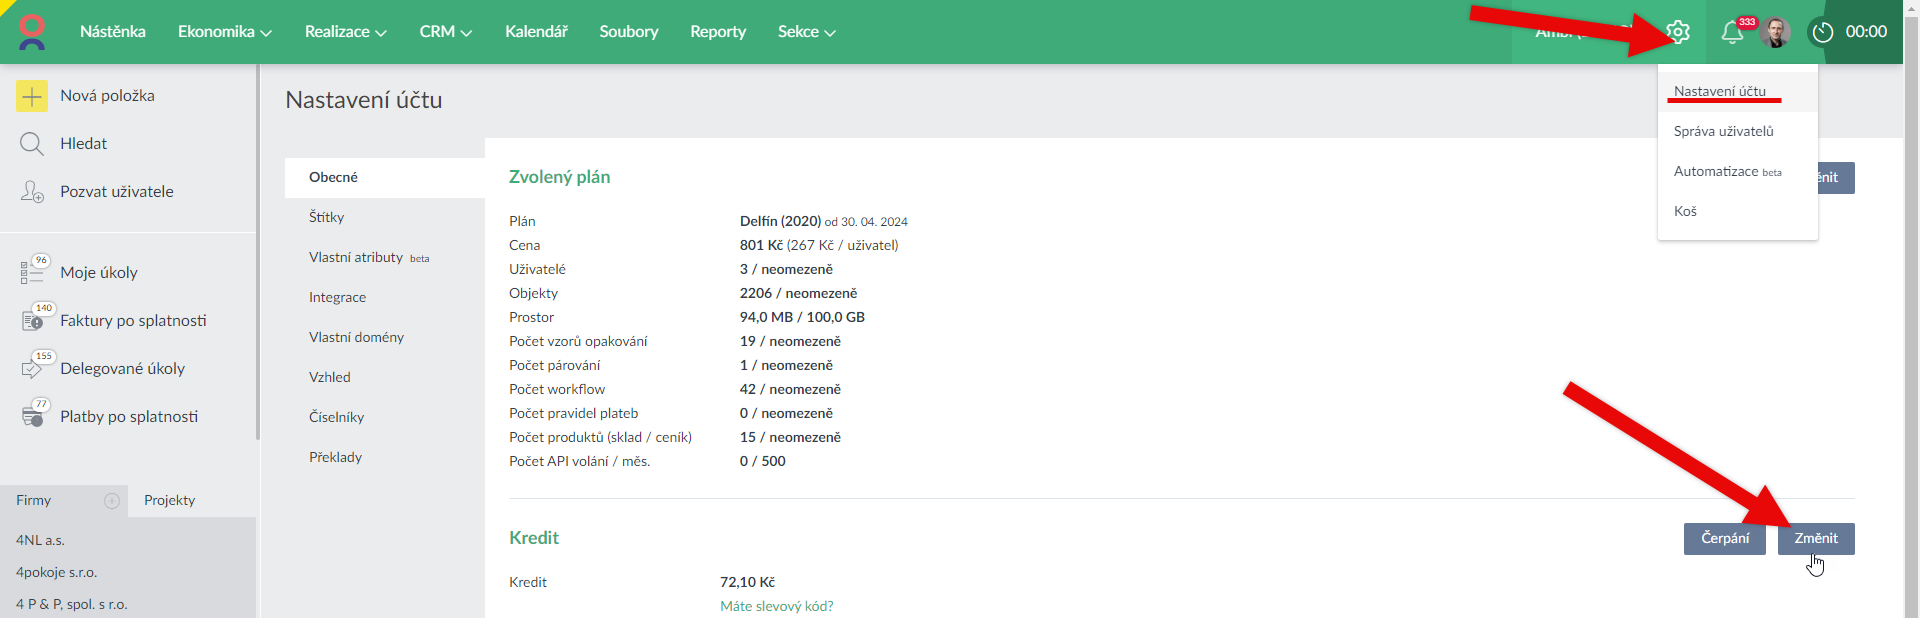Click the Čerpání button
1920x618 pixels.
pyautogui.click(x=1724, y=539)
